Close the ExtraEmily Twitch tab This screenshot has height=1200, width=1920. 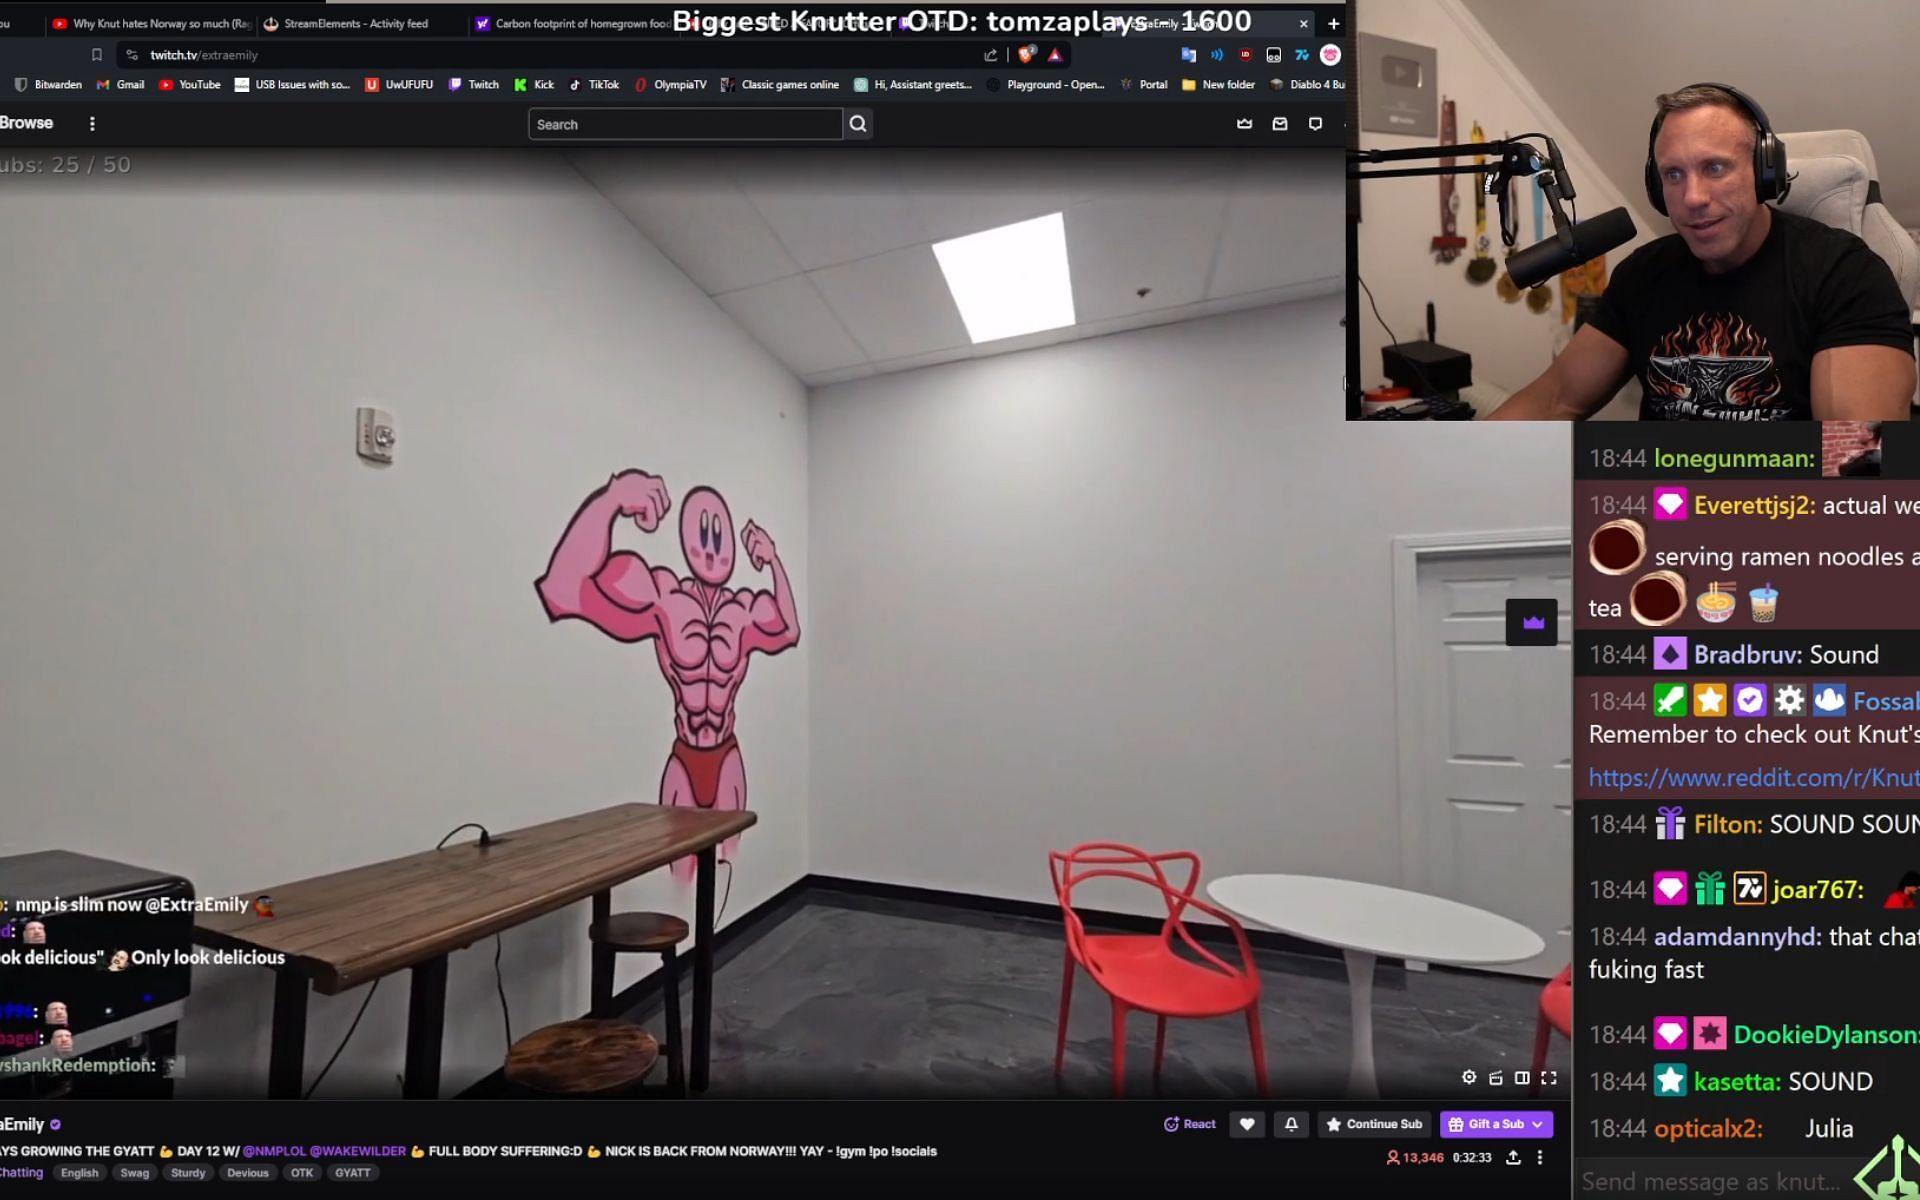(x=1303, y=23)
